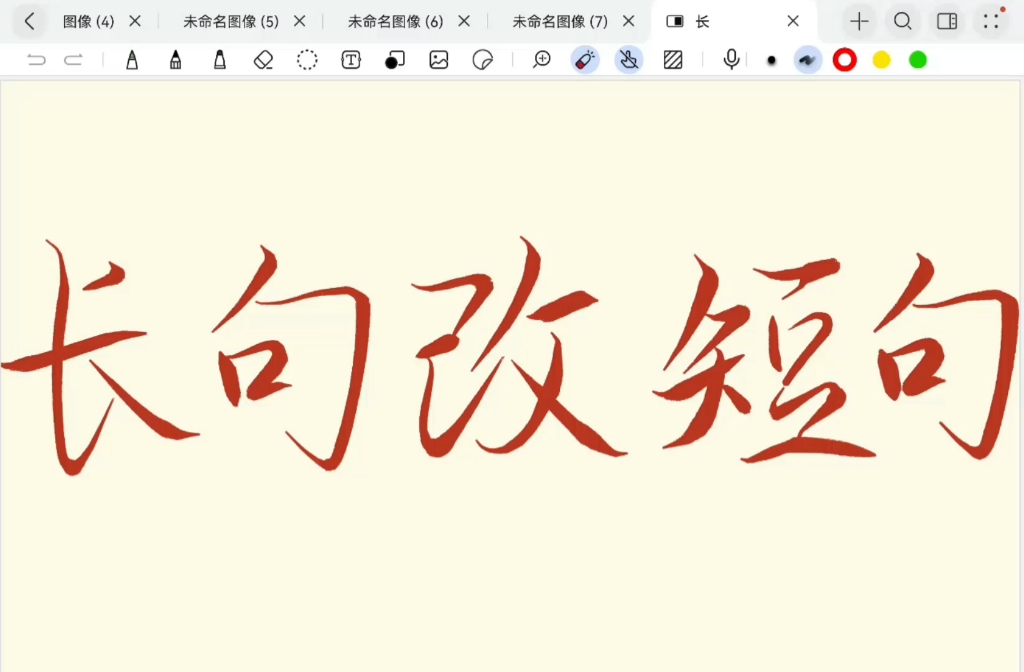Viewport: 1024px width, 672px height.
Task: Add a new tab with plus icon
Action: 859,22
